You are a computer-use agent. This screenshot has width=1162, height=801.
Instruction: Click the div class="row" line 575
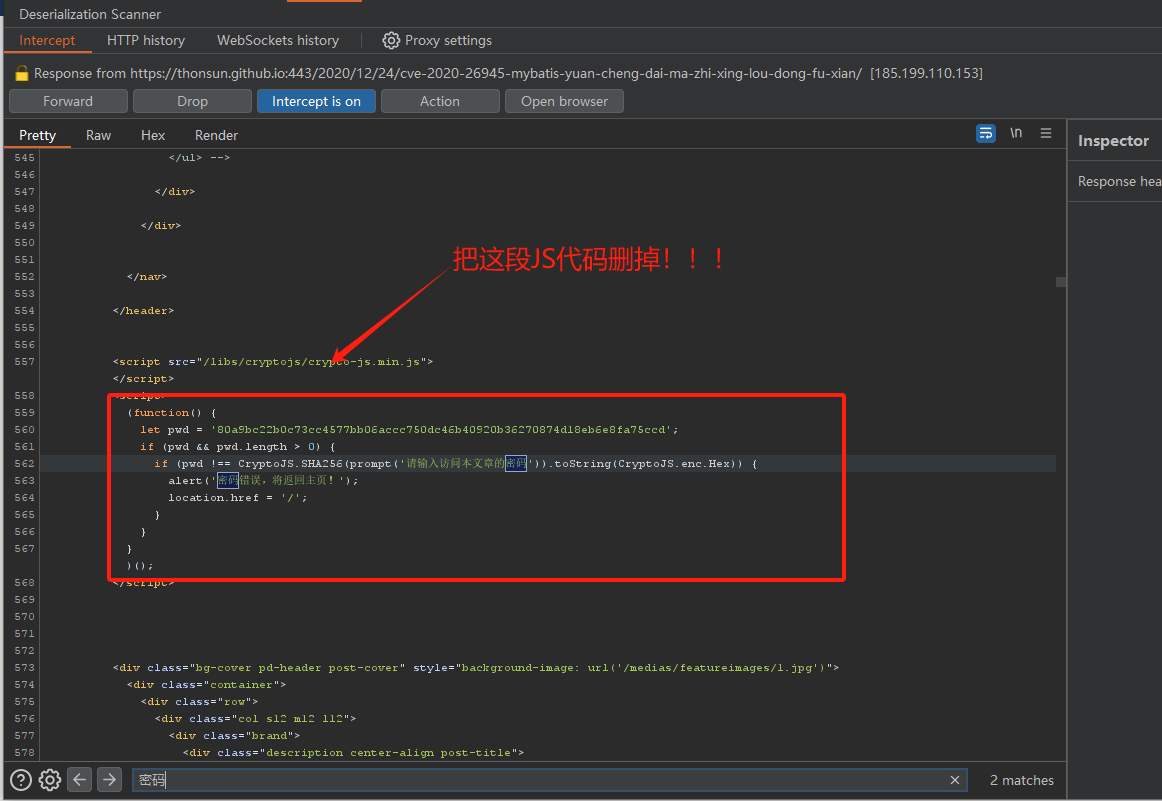tap(199, 701)
